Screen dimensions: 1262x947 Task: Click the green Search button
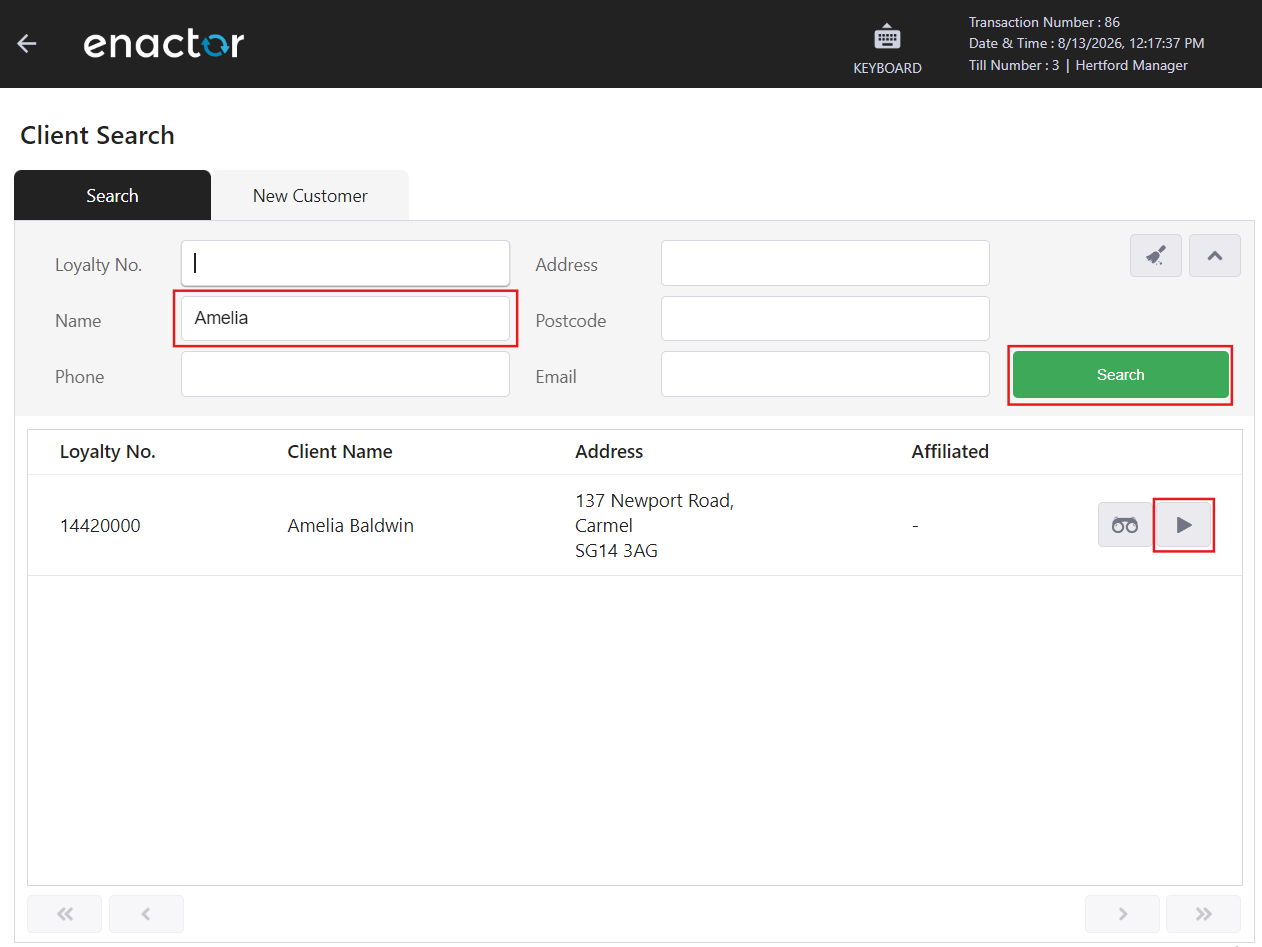(x=1120, y=375)
